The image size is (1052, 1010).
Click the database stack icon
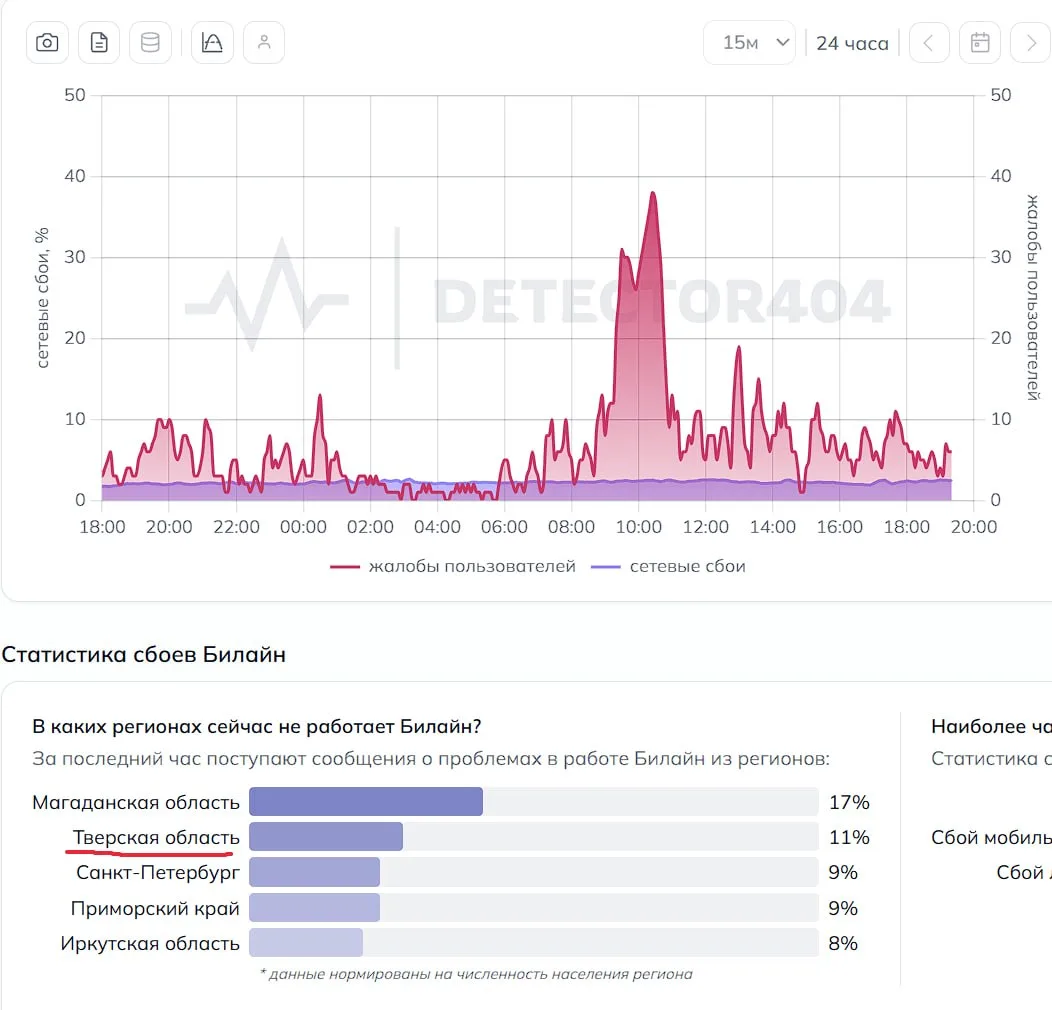tap(150, 43)
